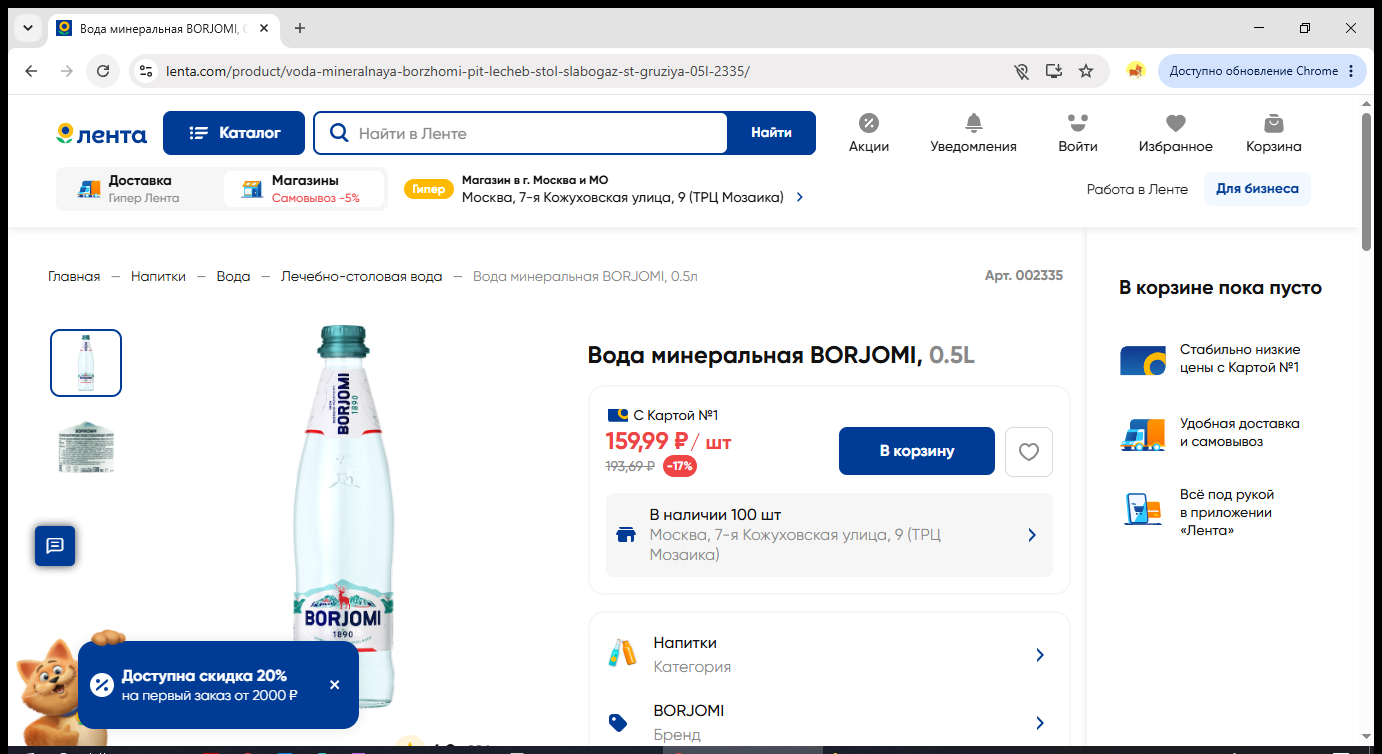Go to Лечебно-столовая вода breadcrumb
This screenshot has height=754, width=1382.
[x=361, y=277]
